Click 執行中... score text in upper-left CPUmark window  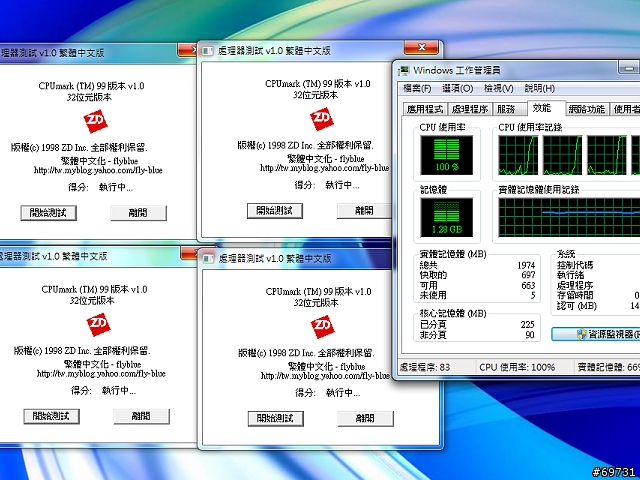(116, 187)
